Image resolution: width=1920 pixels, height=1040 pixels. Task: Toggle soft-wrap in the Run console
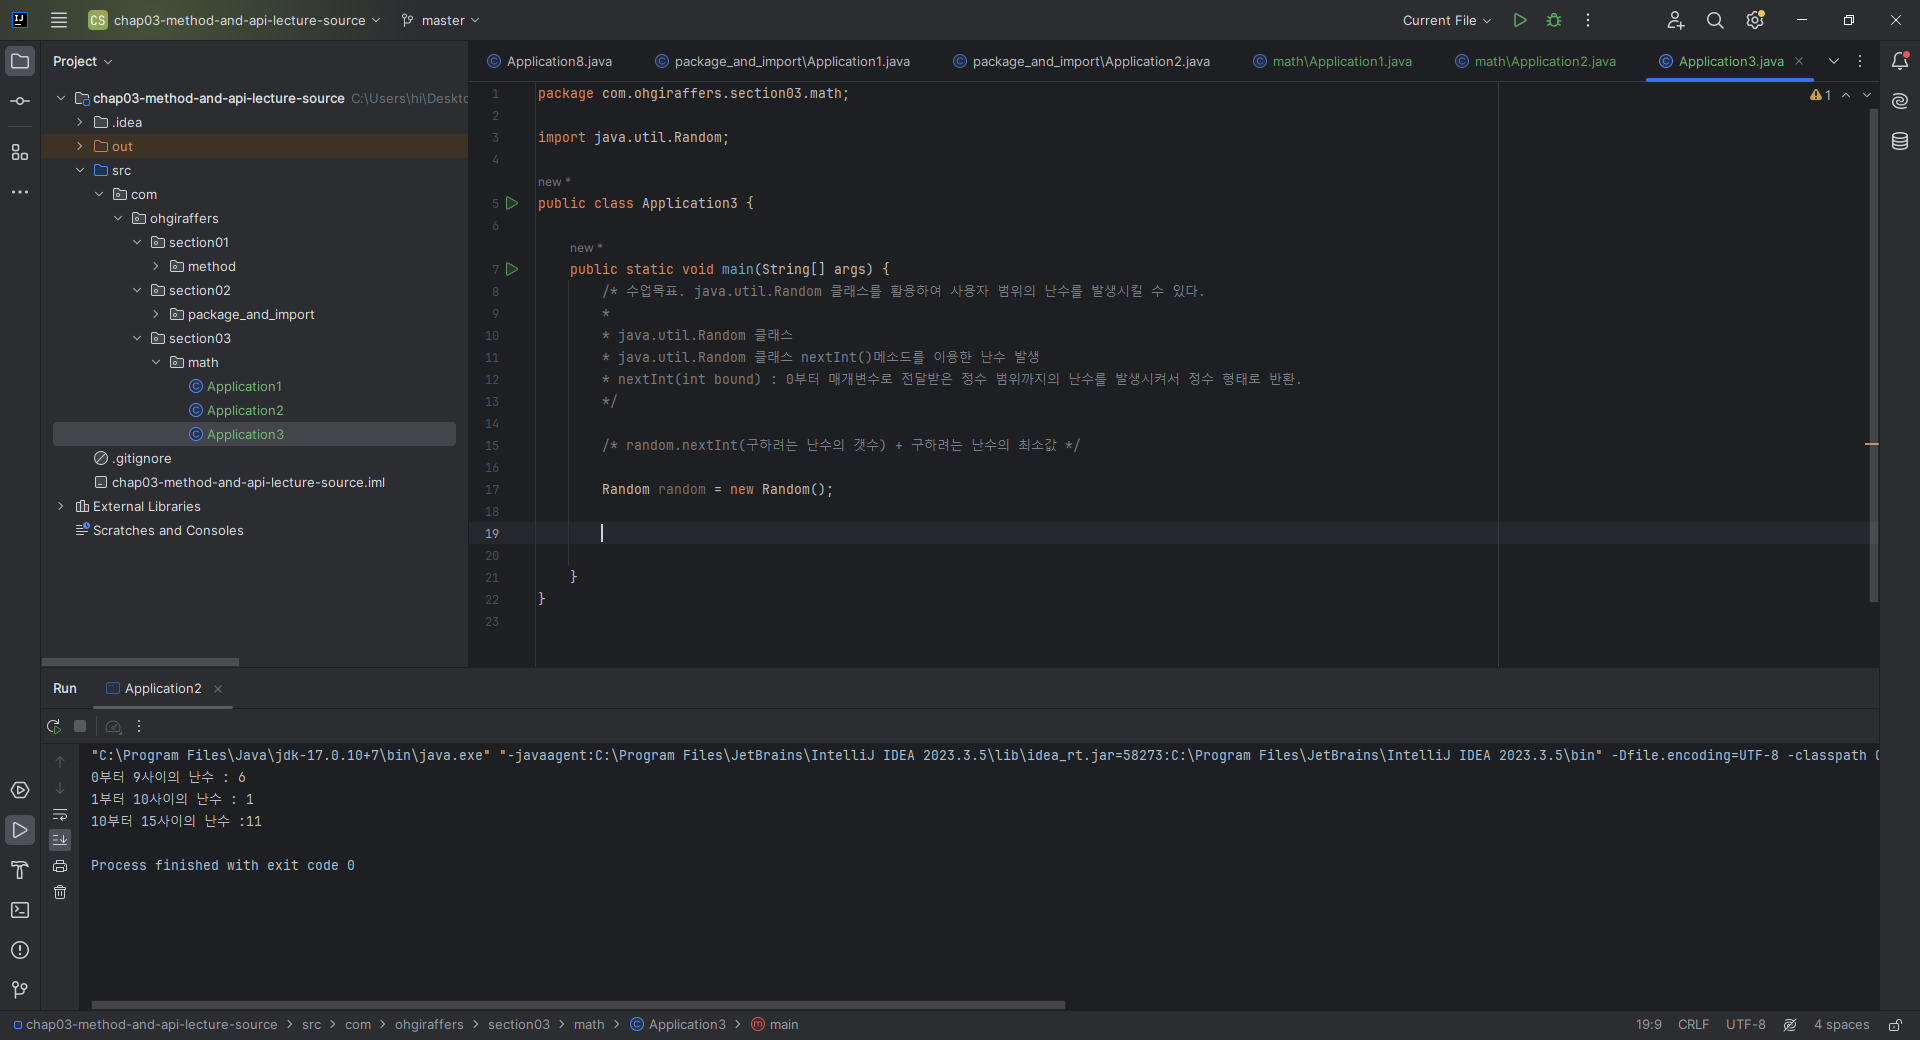60,814
